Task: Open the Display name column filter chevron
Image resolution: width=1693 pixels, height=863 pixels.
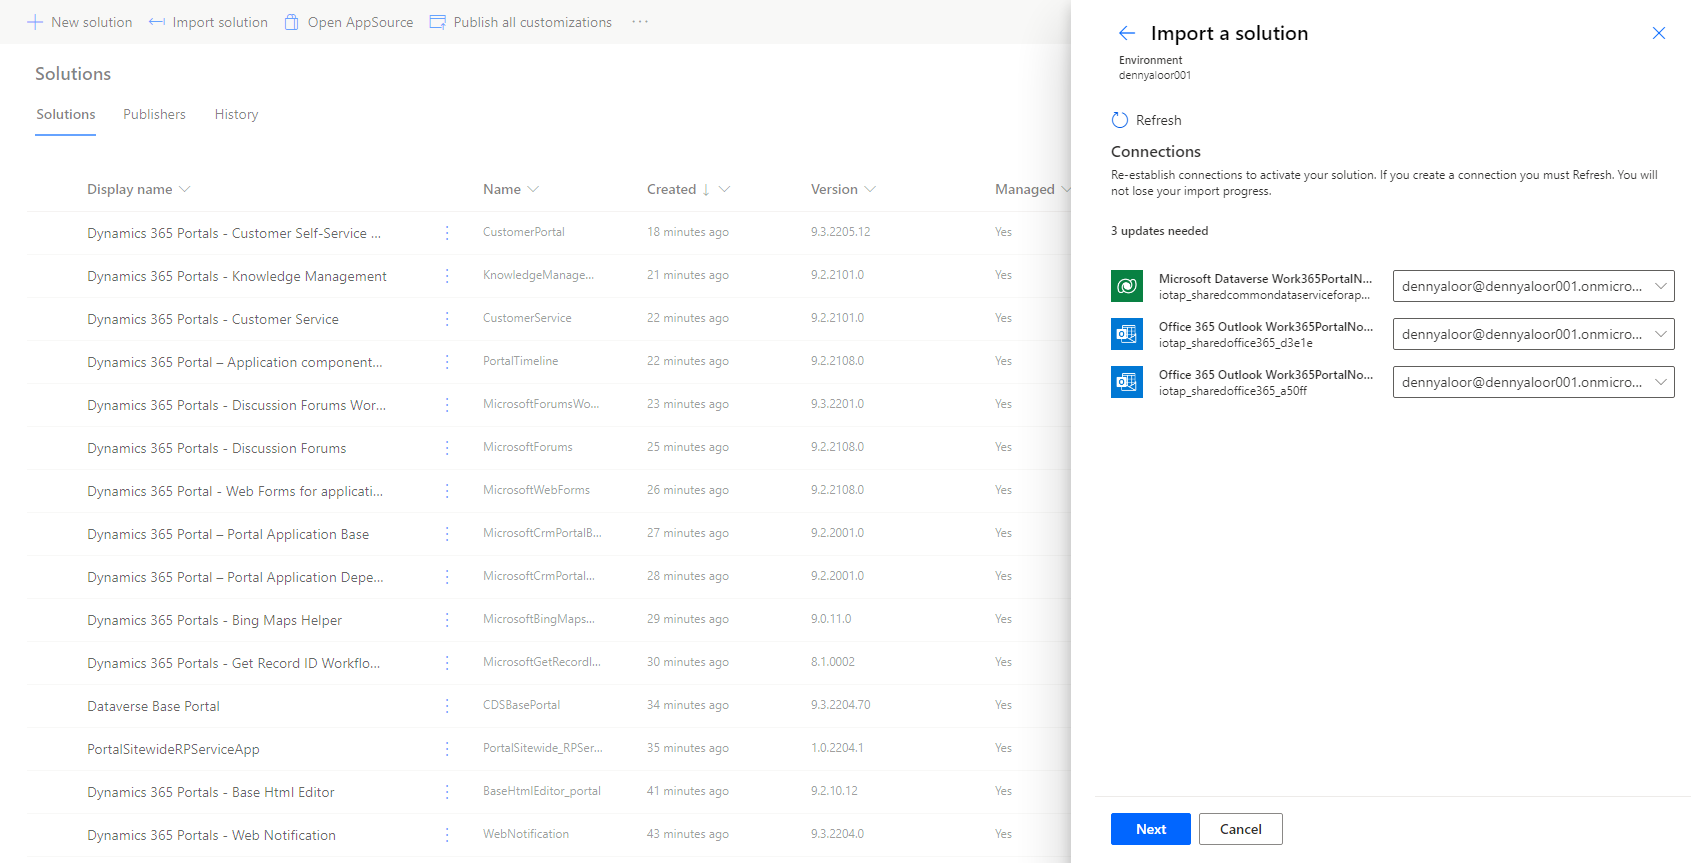Action: pyautogui.click(x=185, y=189)
